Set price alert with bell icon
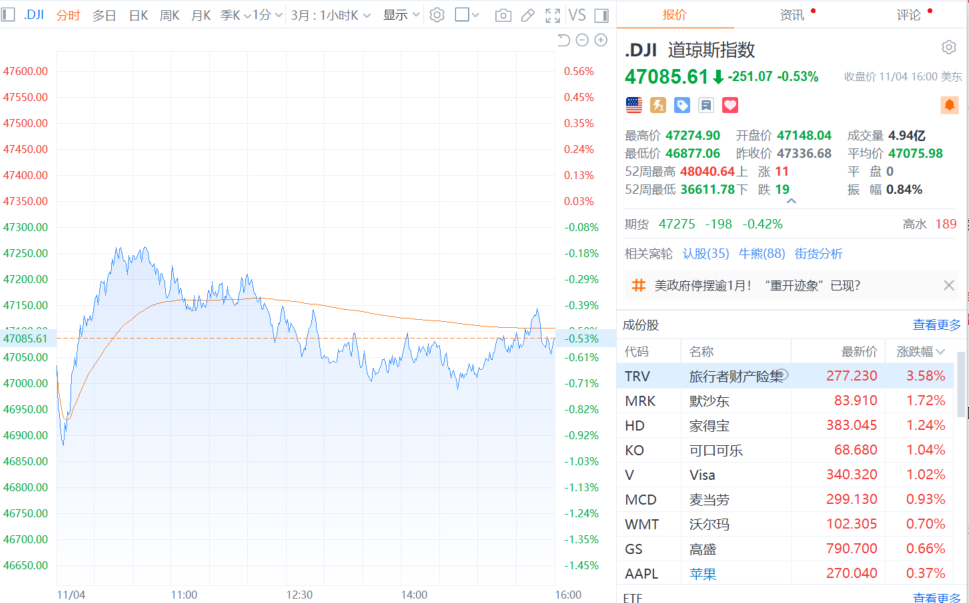 click(x=949, y=105)
